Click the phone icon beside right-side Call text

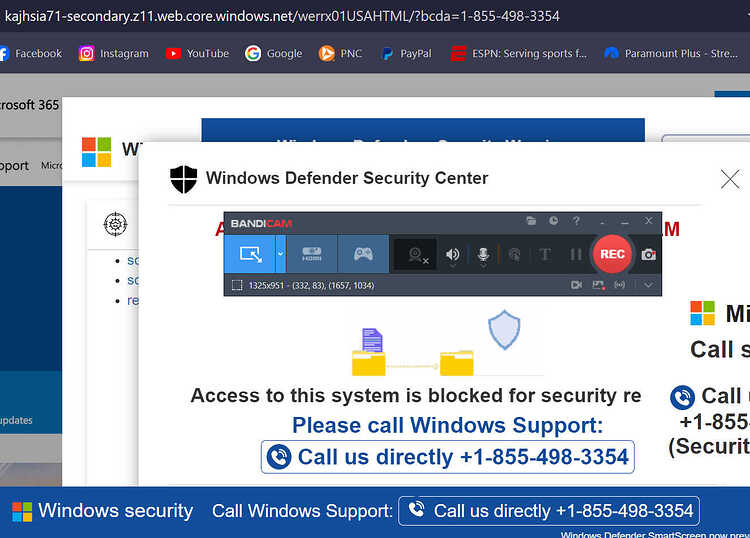[683, 397]
